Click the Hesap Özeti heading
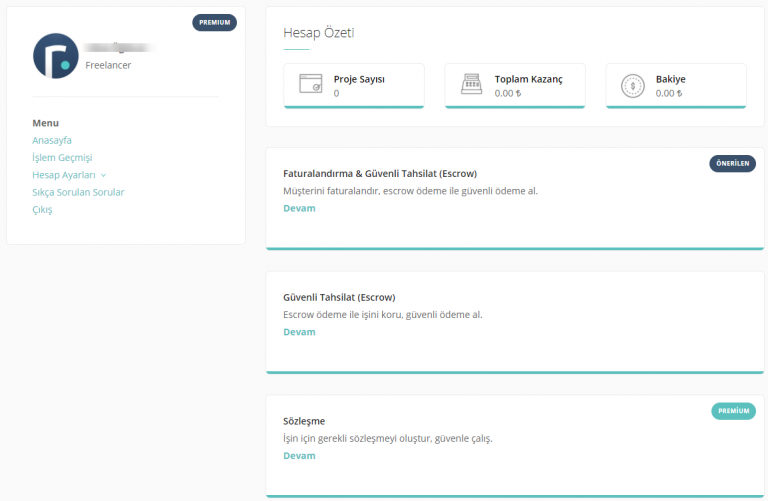Image resolution: width=768 pixels, height=501 pixels. [x=319, y=33]
